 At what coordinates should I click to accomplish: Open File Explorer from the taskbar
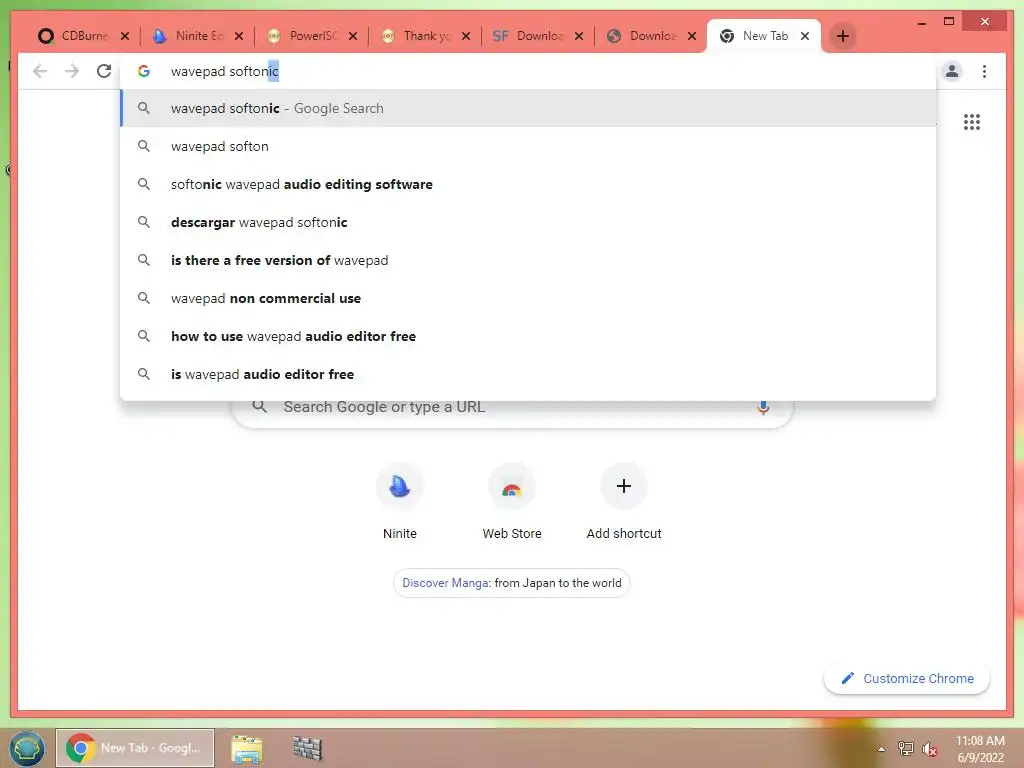click(x=247, y=748)
